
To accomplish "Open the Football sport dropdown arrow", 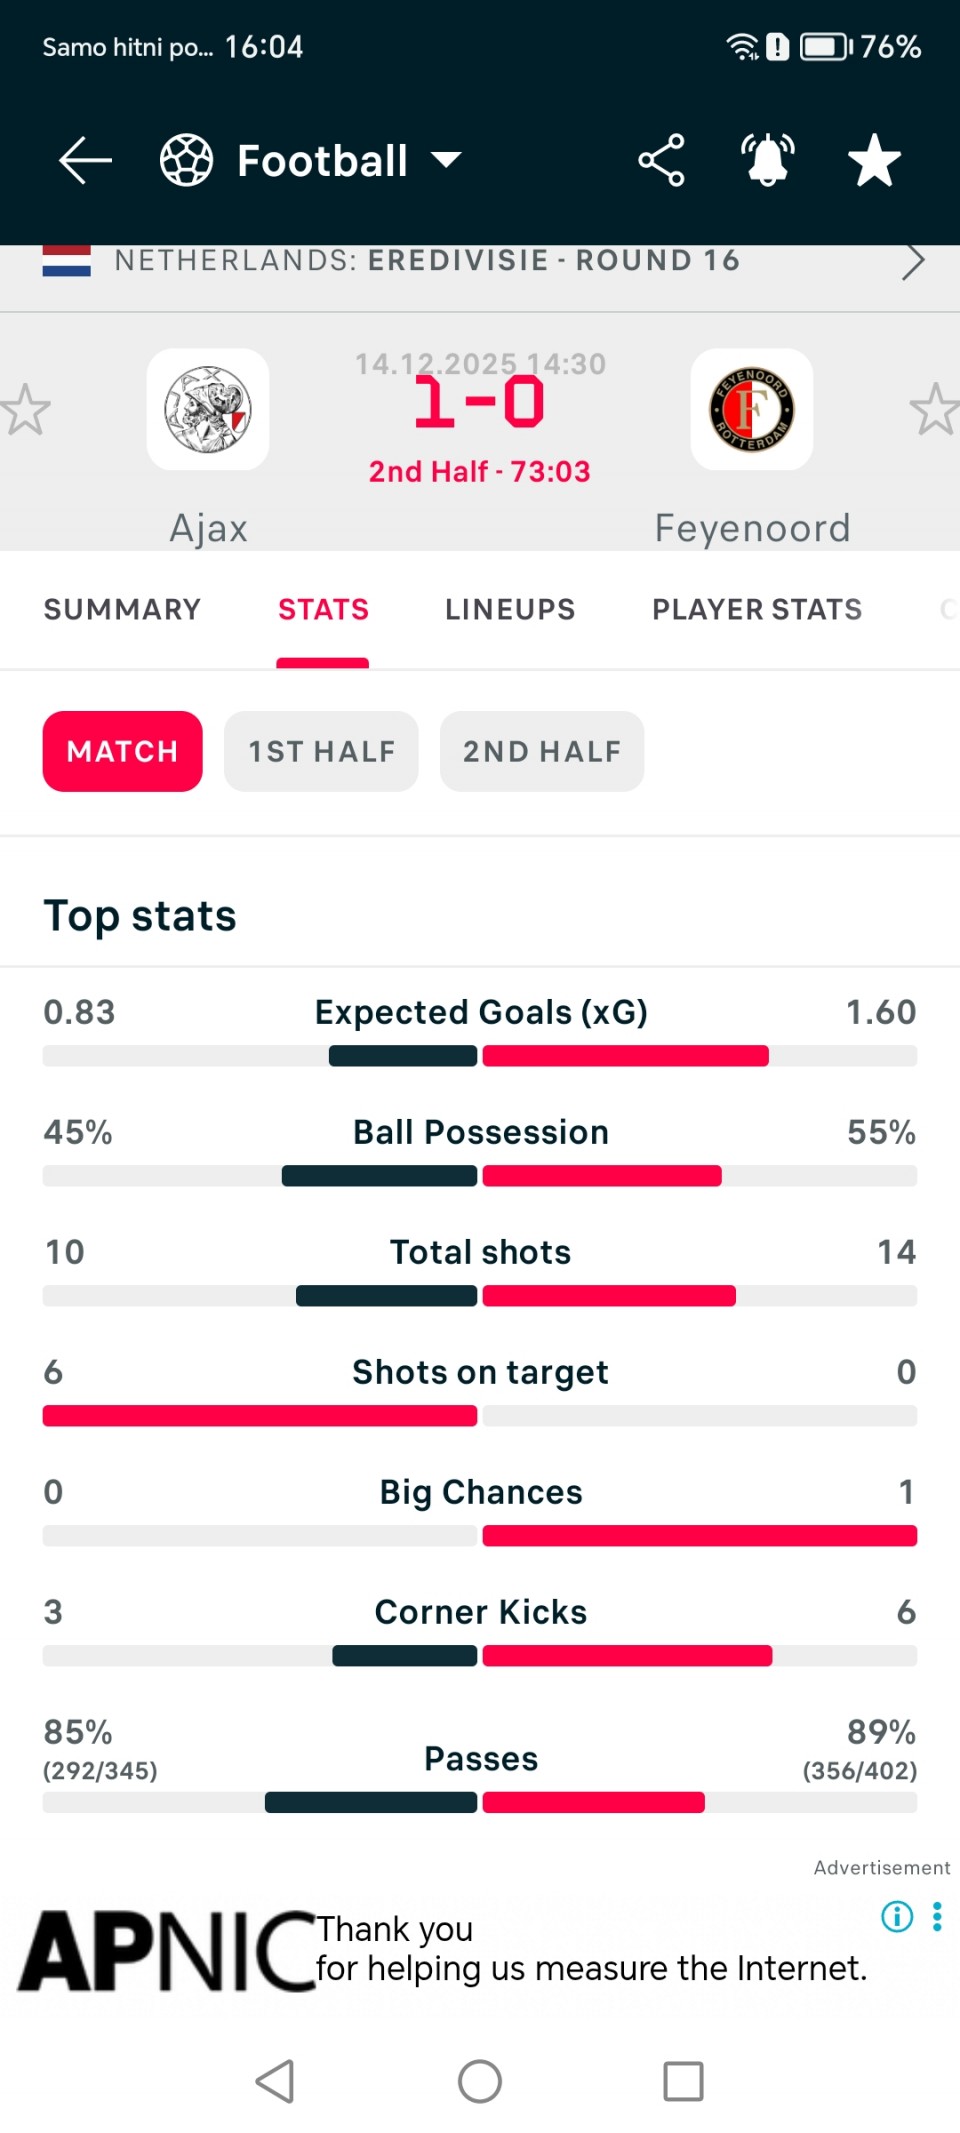I will pos(446,160).
